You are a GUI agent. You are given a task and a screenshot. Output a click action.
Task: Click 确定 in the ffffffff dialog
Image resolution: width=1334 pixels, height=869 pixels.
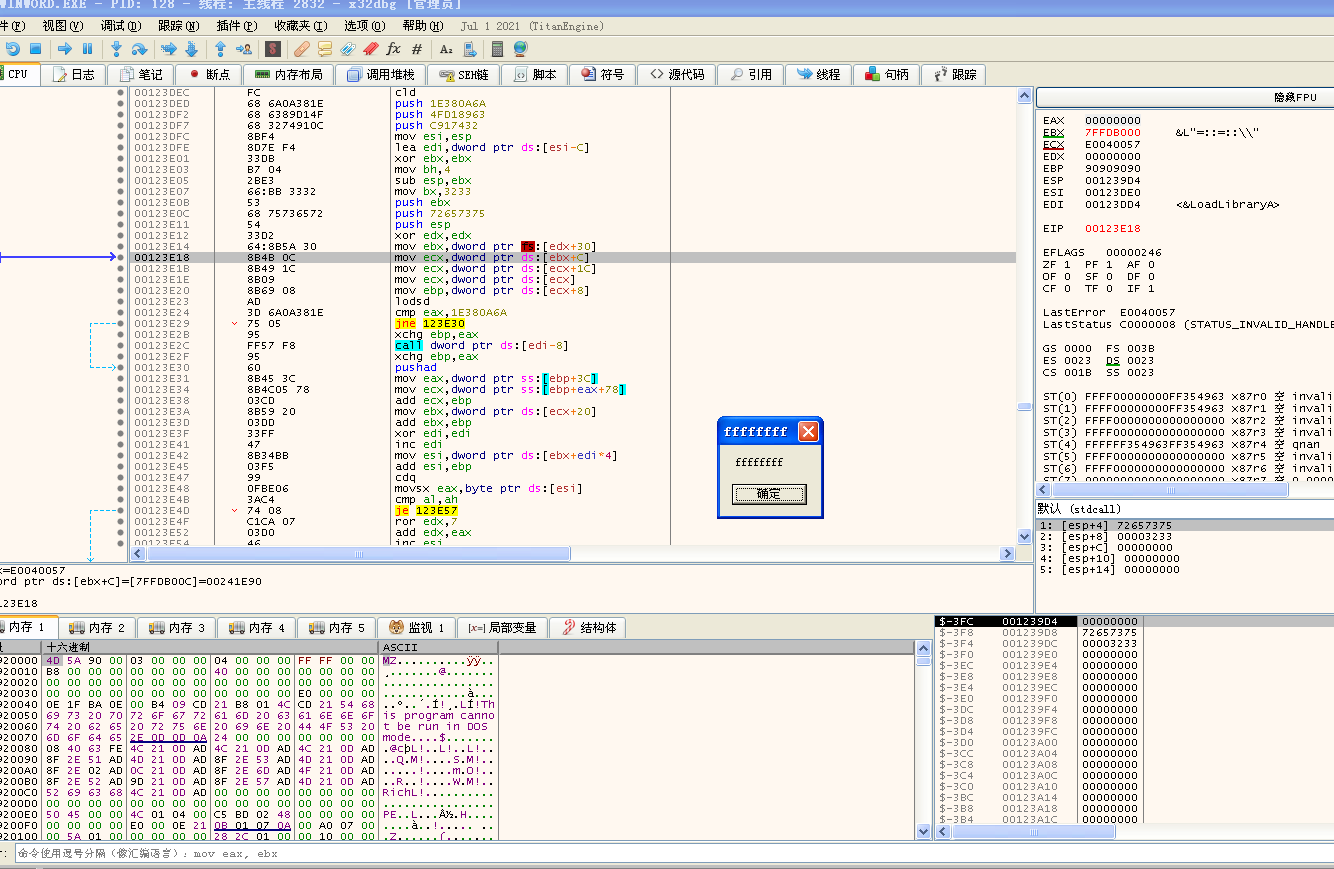tap(769, 494)
